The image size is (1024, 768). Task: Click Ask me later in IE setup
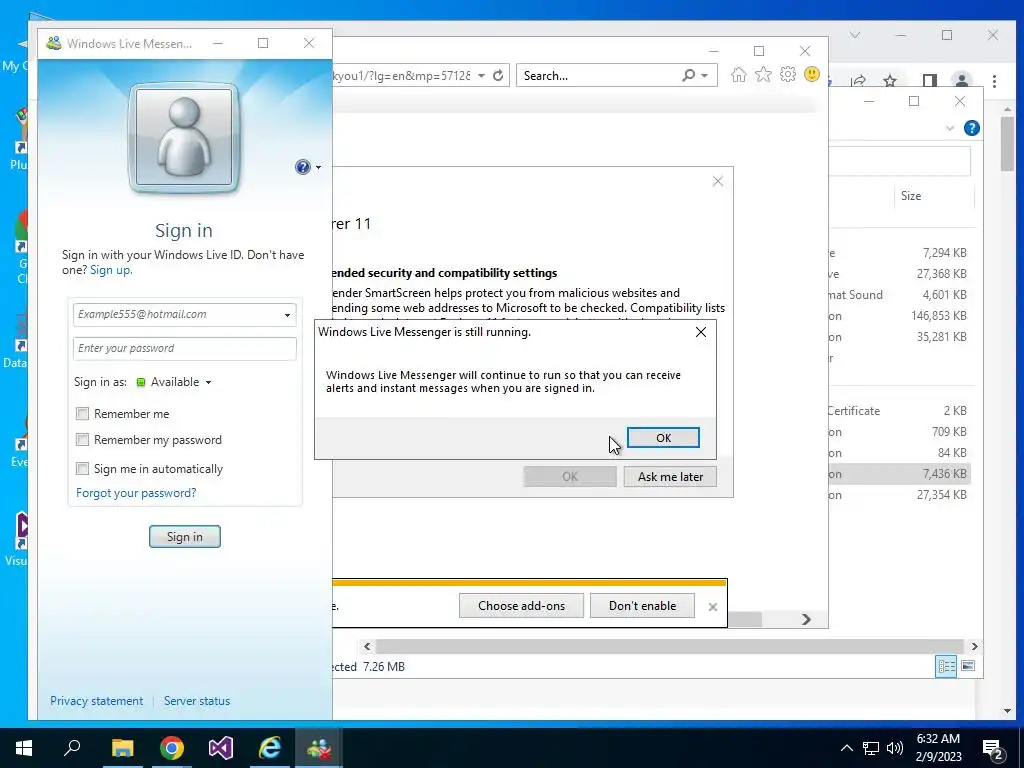[x=670, y=477]
